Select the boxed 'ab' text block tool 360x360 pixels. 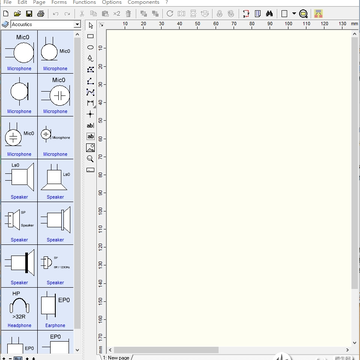tap(90, 136)
